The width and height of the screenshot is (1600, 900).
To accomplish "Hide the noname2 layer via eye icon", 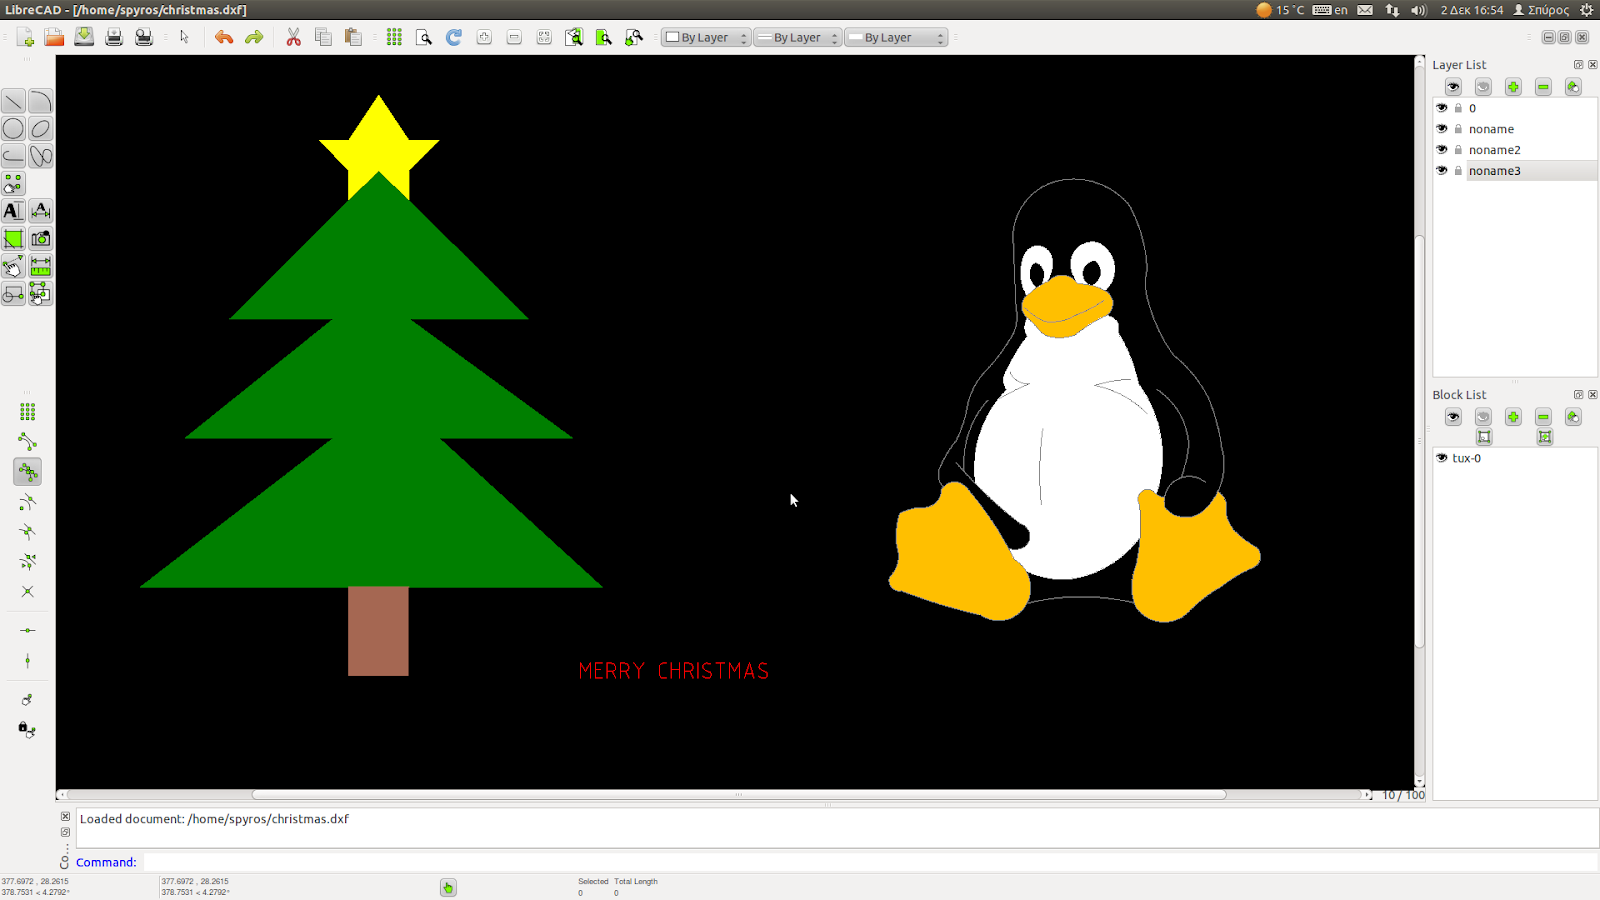I will pyautogui.click(x=1442, y=150).
